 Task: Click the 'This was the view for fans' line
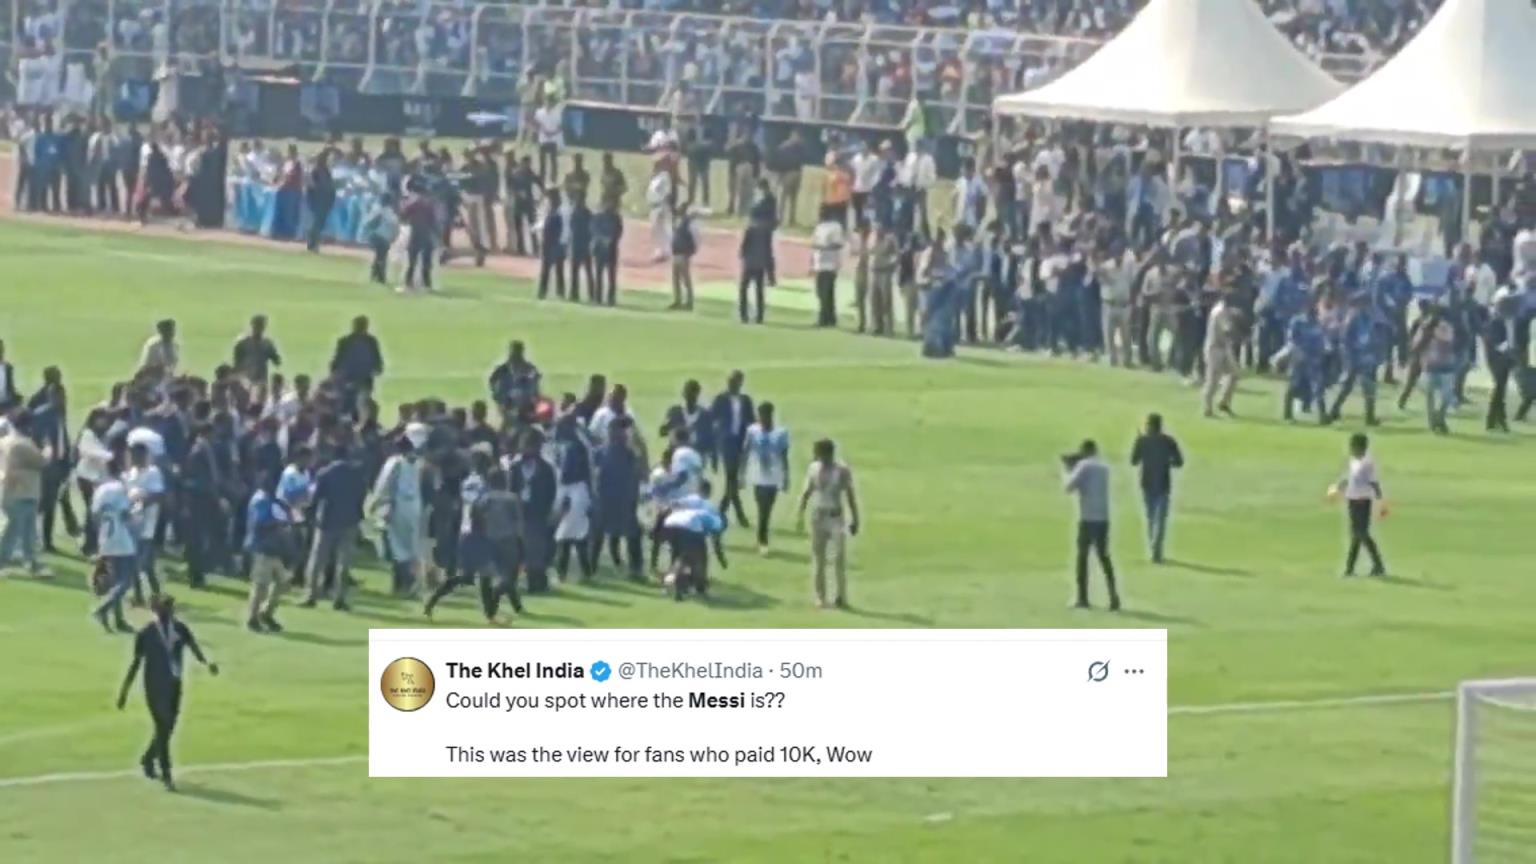pyautogui.click(x=659, y=755)
